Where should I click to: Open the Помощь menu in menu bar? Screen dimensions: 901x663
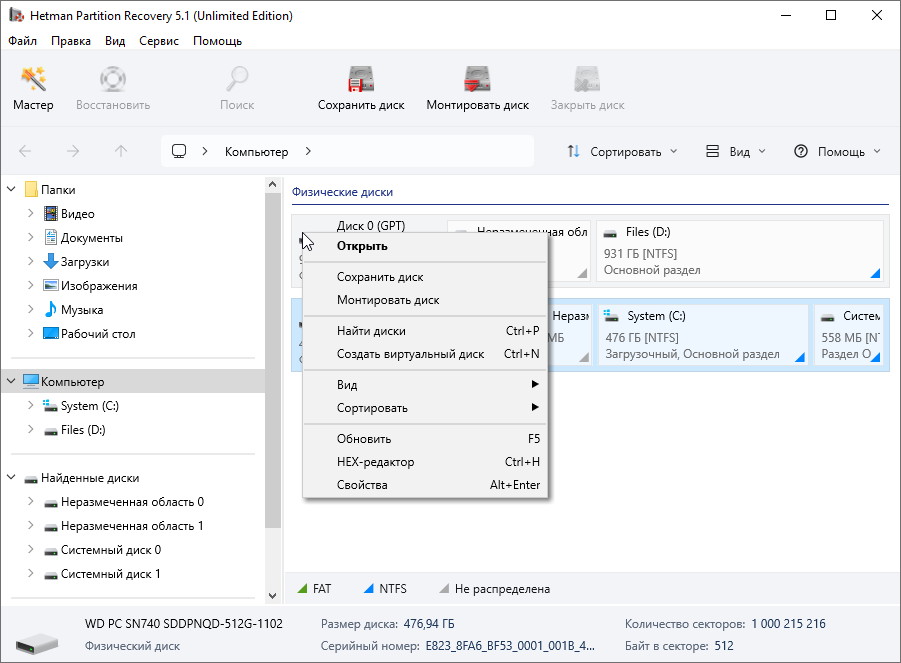point(217,41)
